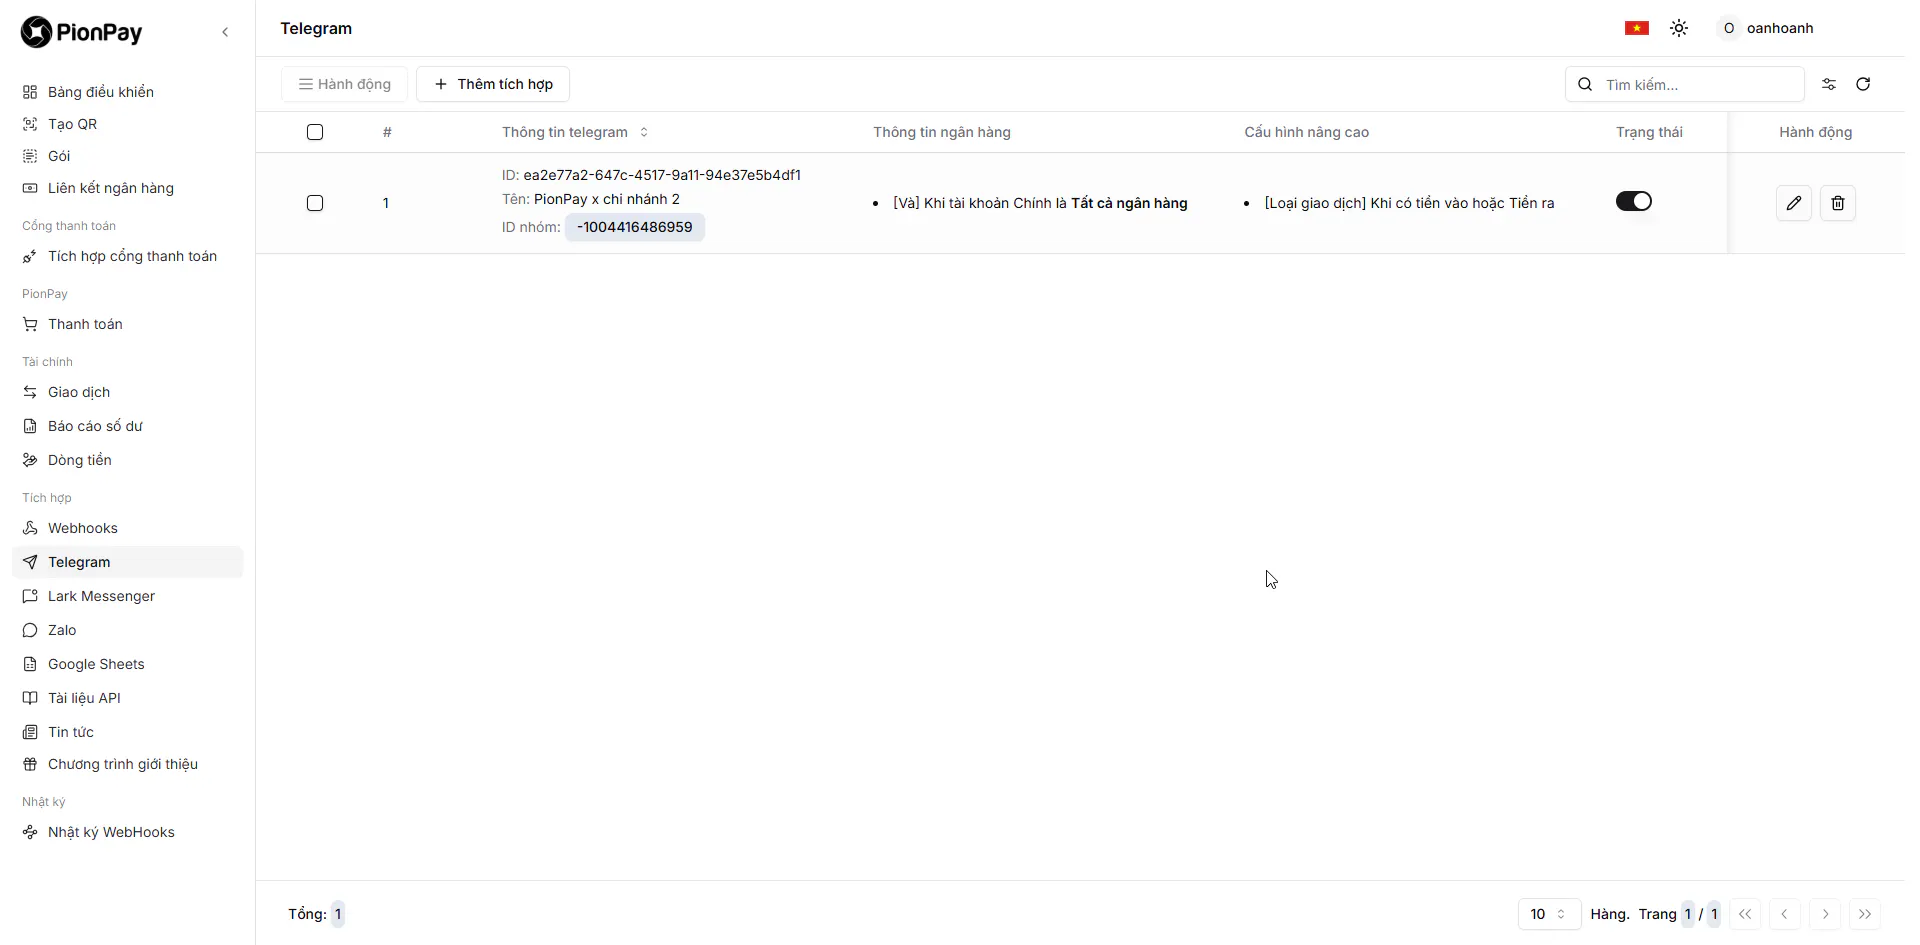Open Báo cáo số dư report
This screenshot has height=945, width=1920.
[x=127, y=426]
